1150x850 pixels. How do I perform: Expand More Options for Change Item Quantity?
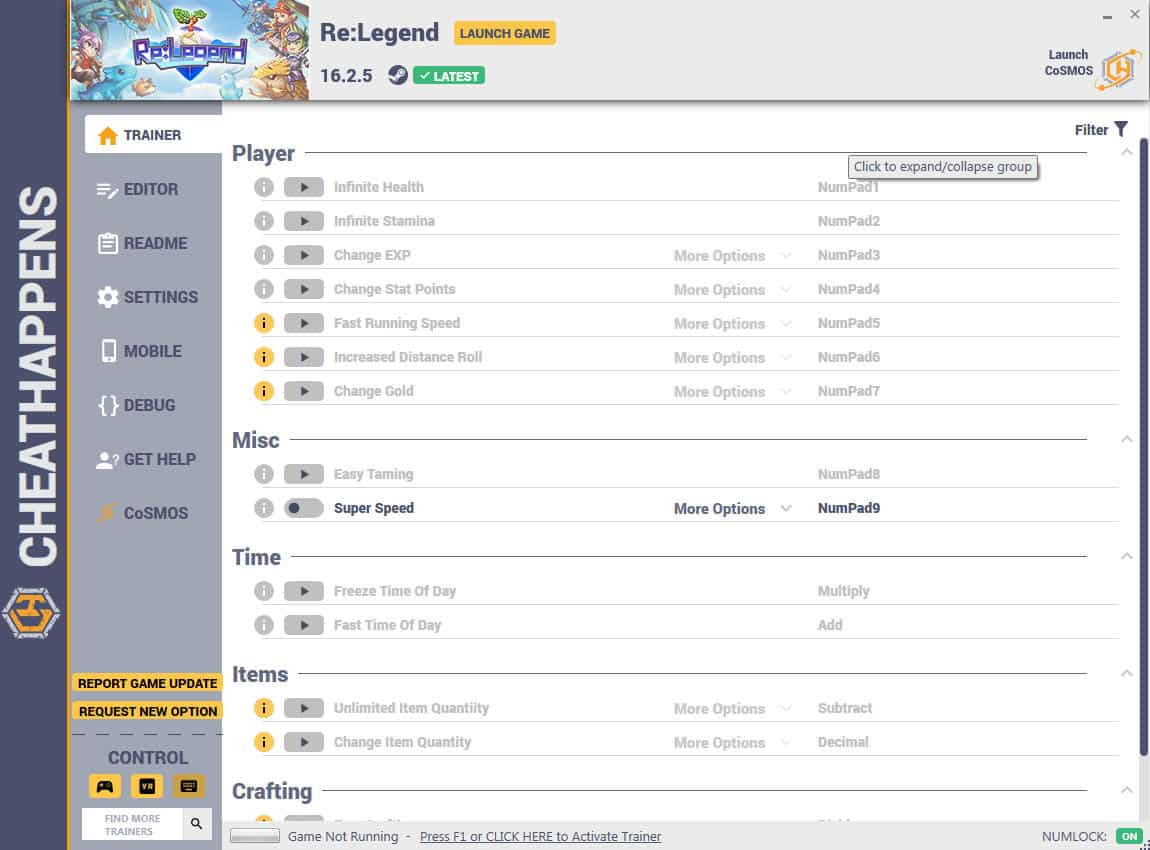[732, 743]
